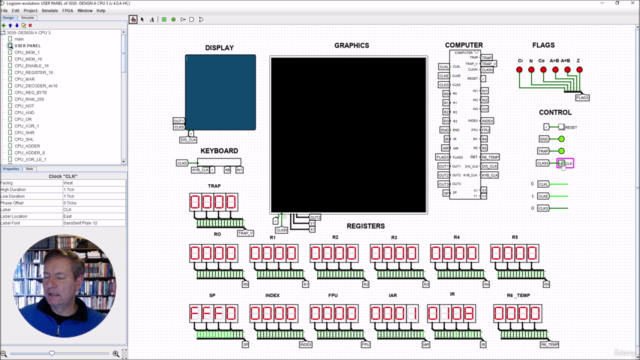Click the N flag red LED
Image resolution: width=640 pixels, height=360 pixels.
[531, 70]
